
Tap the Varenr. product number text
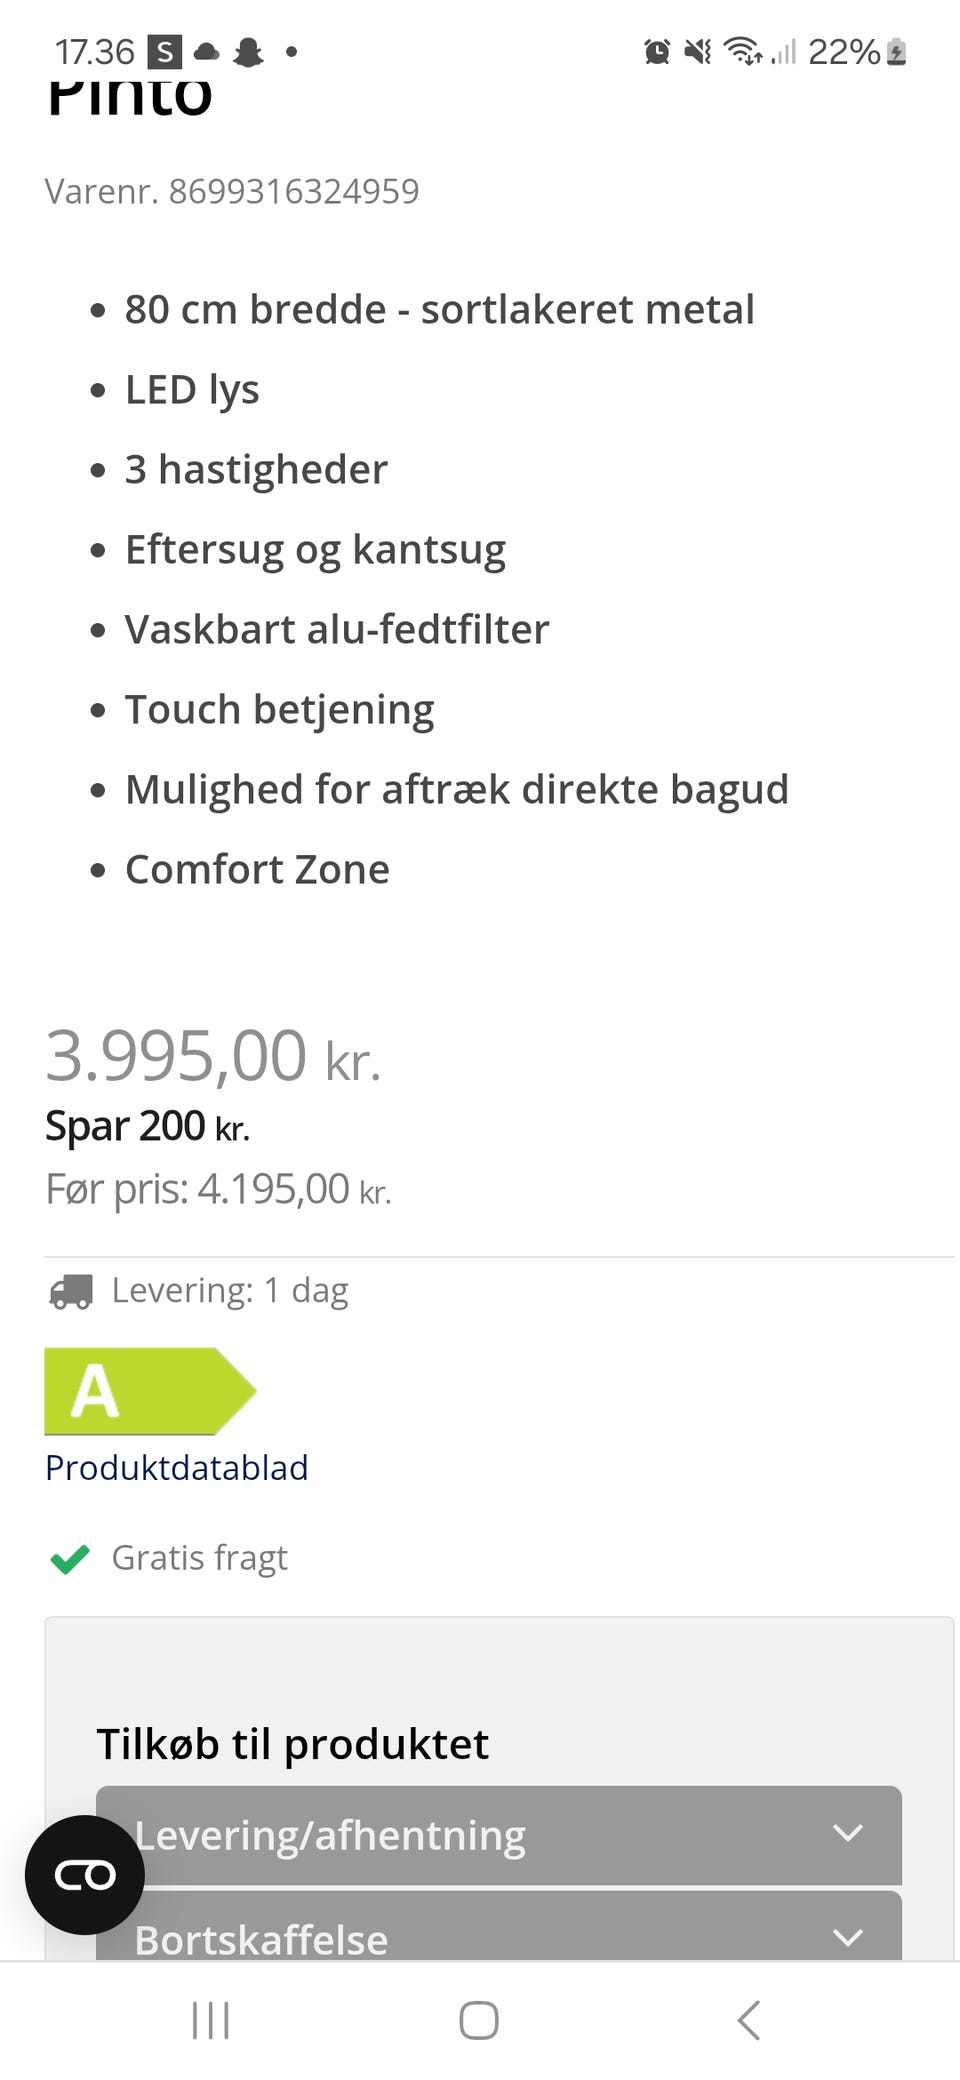232,191
